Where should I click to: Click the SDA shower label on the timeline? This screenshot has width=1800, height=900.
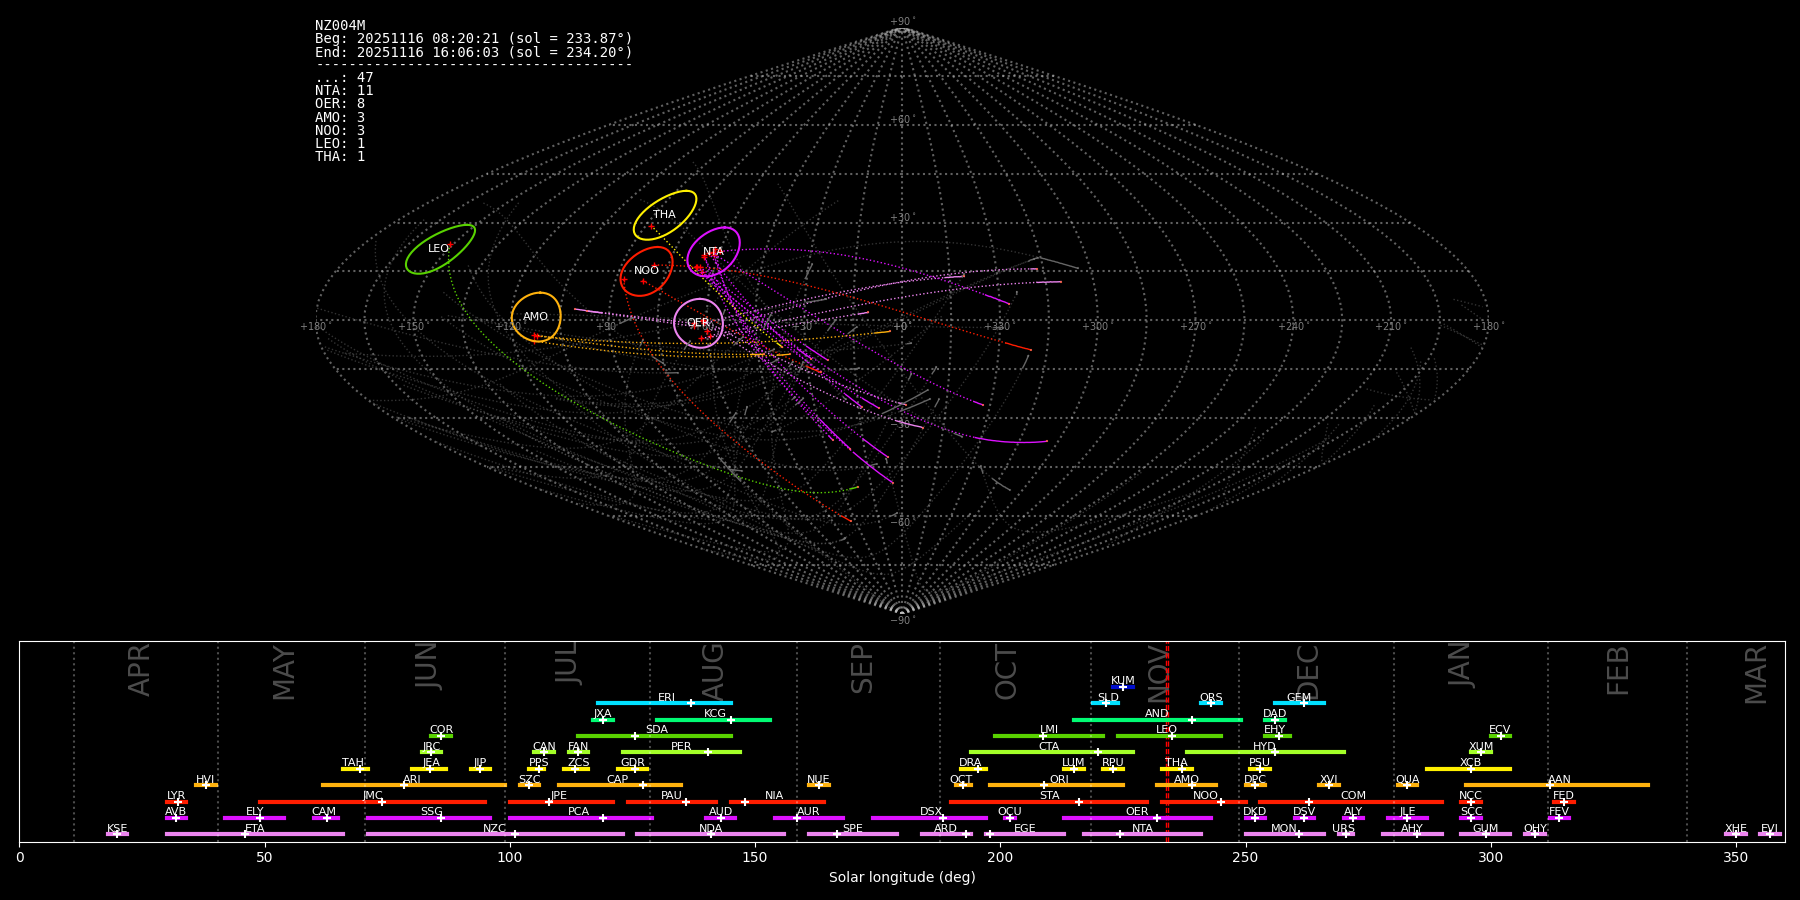[657, 730]
